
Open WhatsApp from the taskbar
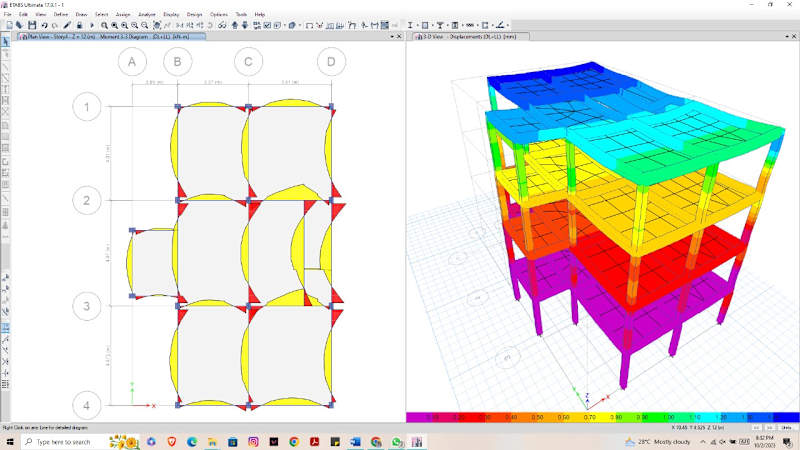(396, 442)
